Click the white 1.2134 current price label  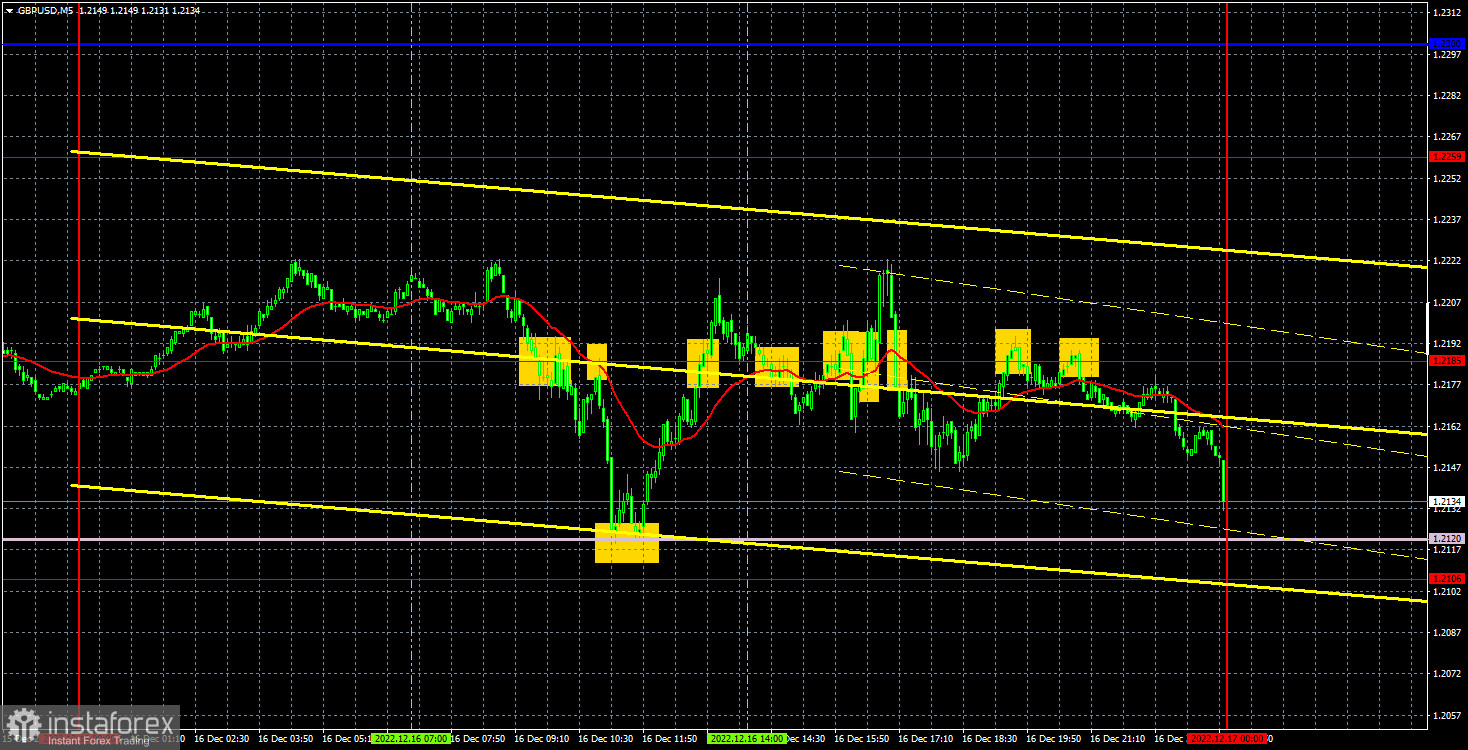pos(1447,501)
